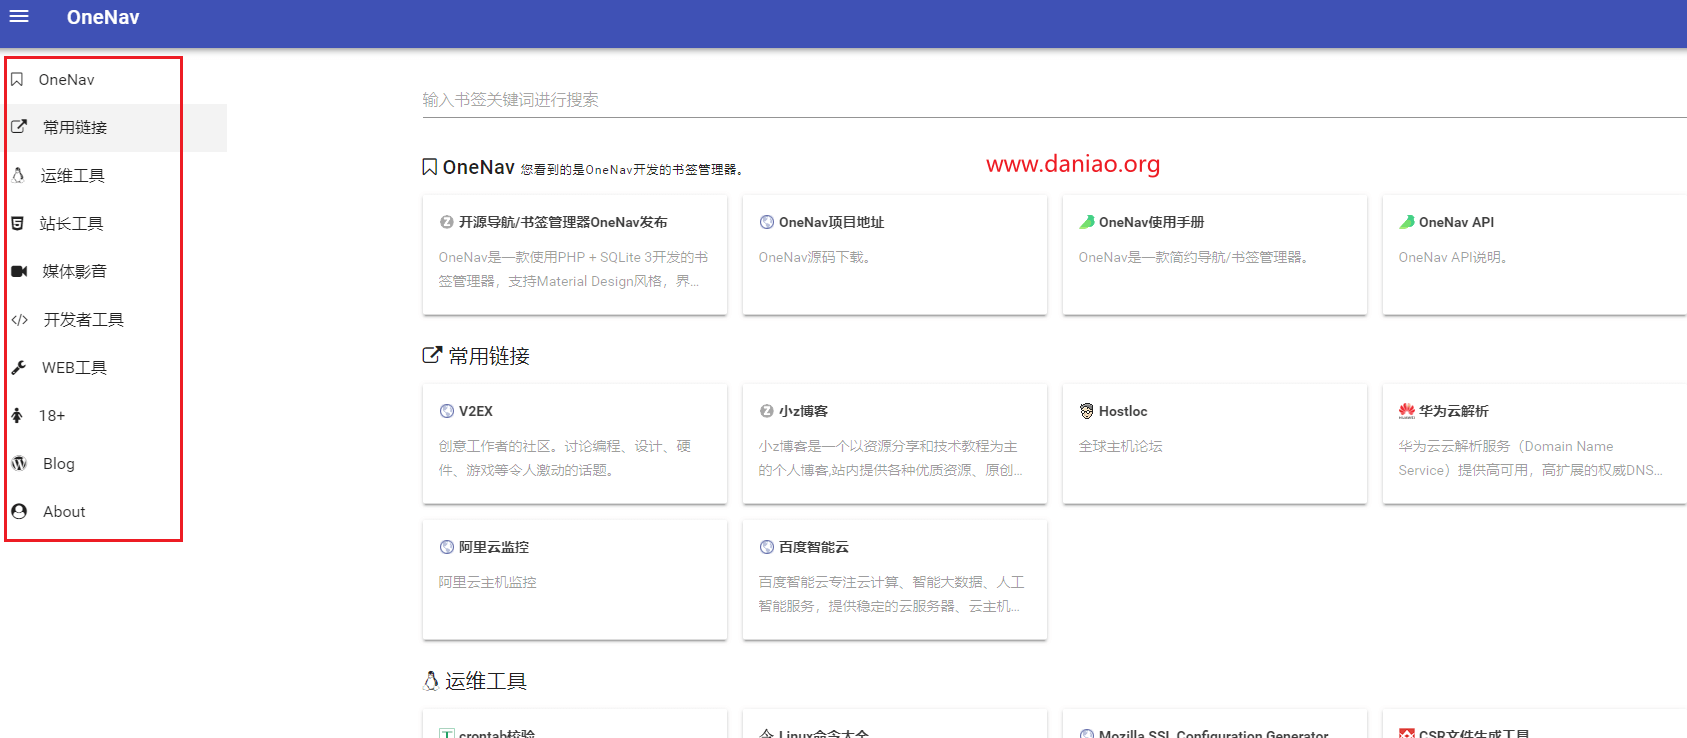Image resolution: width=1687 pixels, height=738 pixels.
Task: Select 媒体影音 in the sidebar
Action: tap(75, 272)
